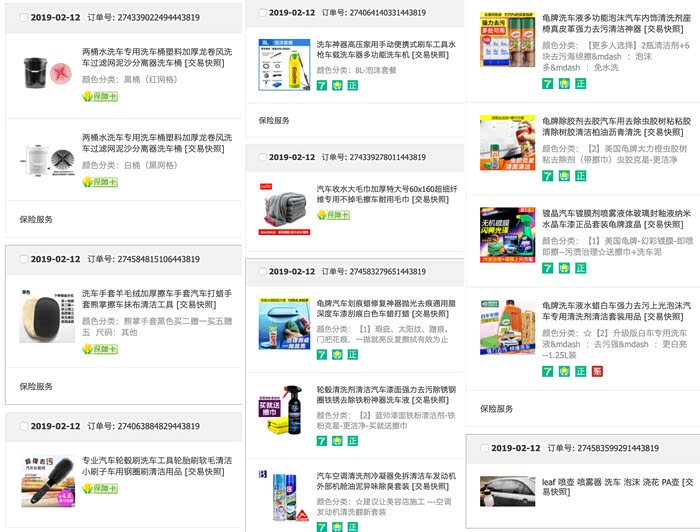
Task: Check the box for order 274064140331443819
Action: point(263,12)
